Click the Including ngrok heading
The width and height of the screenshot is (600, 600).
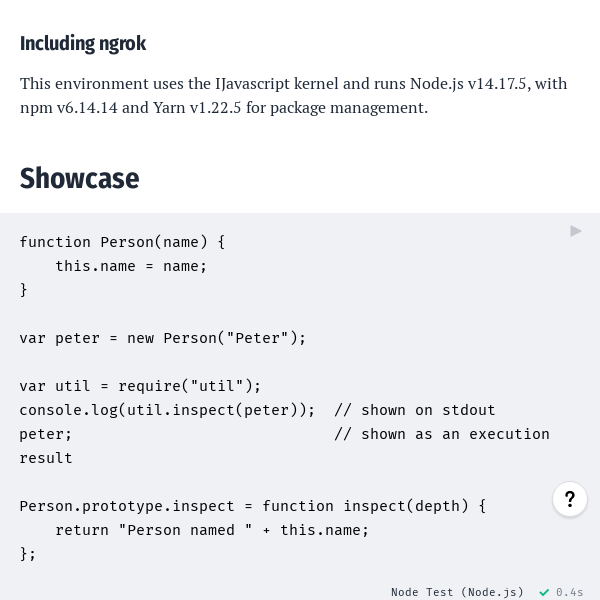click(83, 43)
